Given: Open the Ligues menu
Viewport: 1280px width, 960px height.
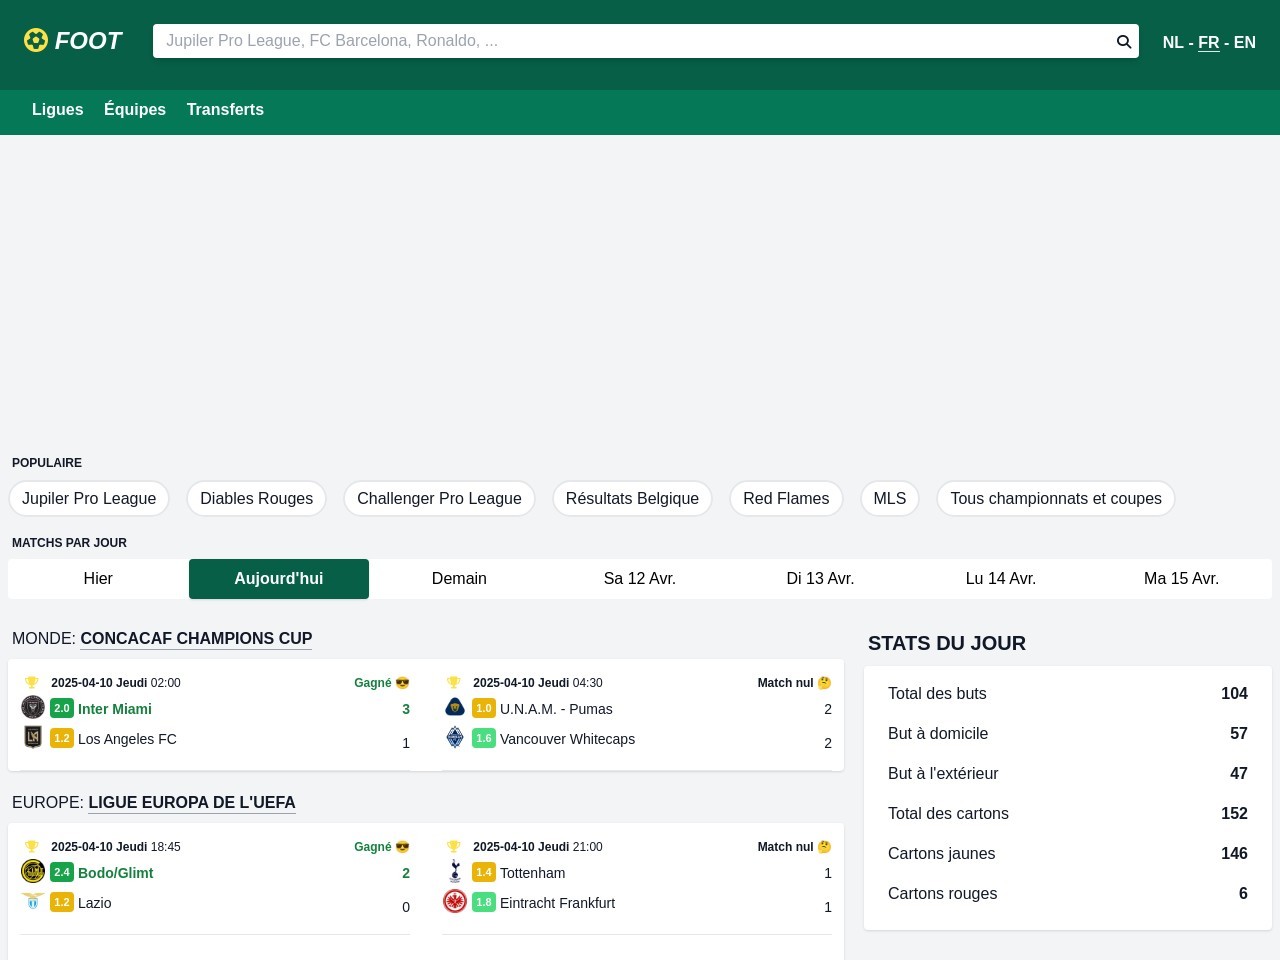Looking at the screenshot, I should click(x=58, y=110).
